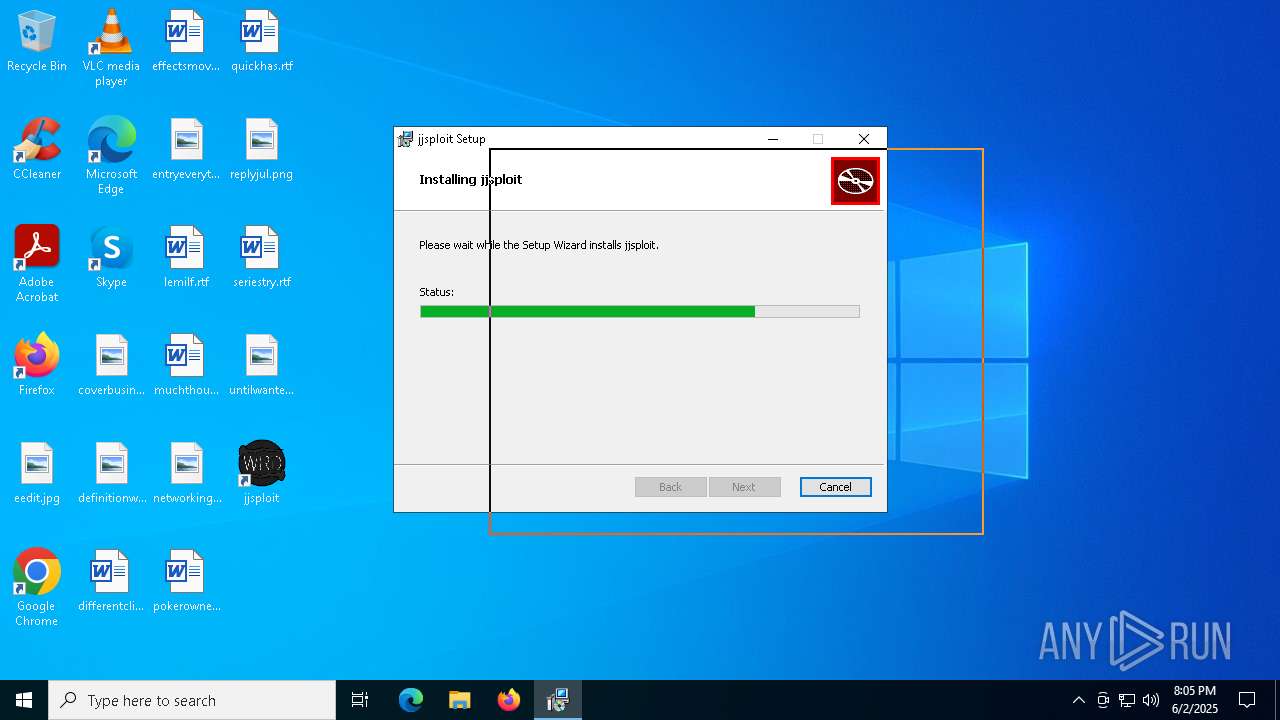Viewport: 1280px width, 720px height.
Task: Select the entryeveryt image file
Action: click(186, 150)
